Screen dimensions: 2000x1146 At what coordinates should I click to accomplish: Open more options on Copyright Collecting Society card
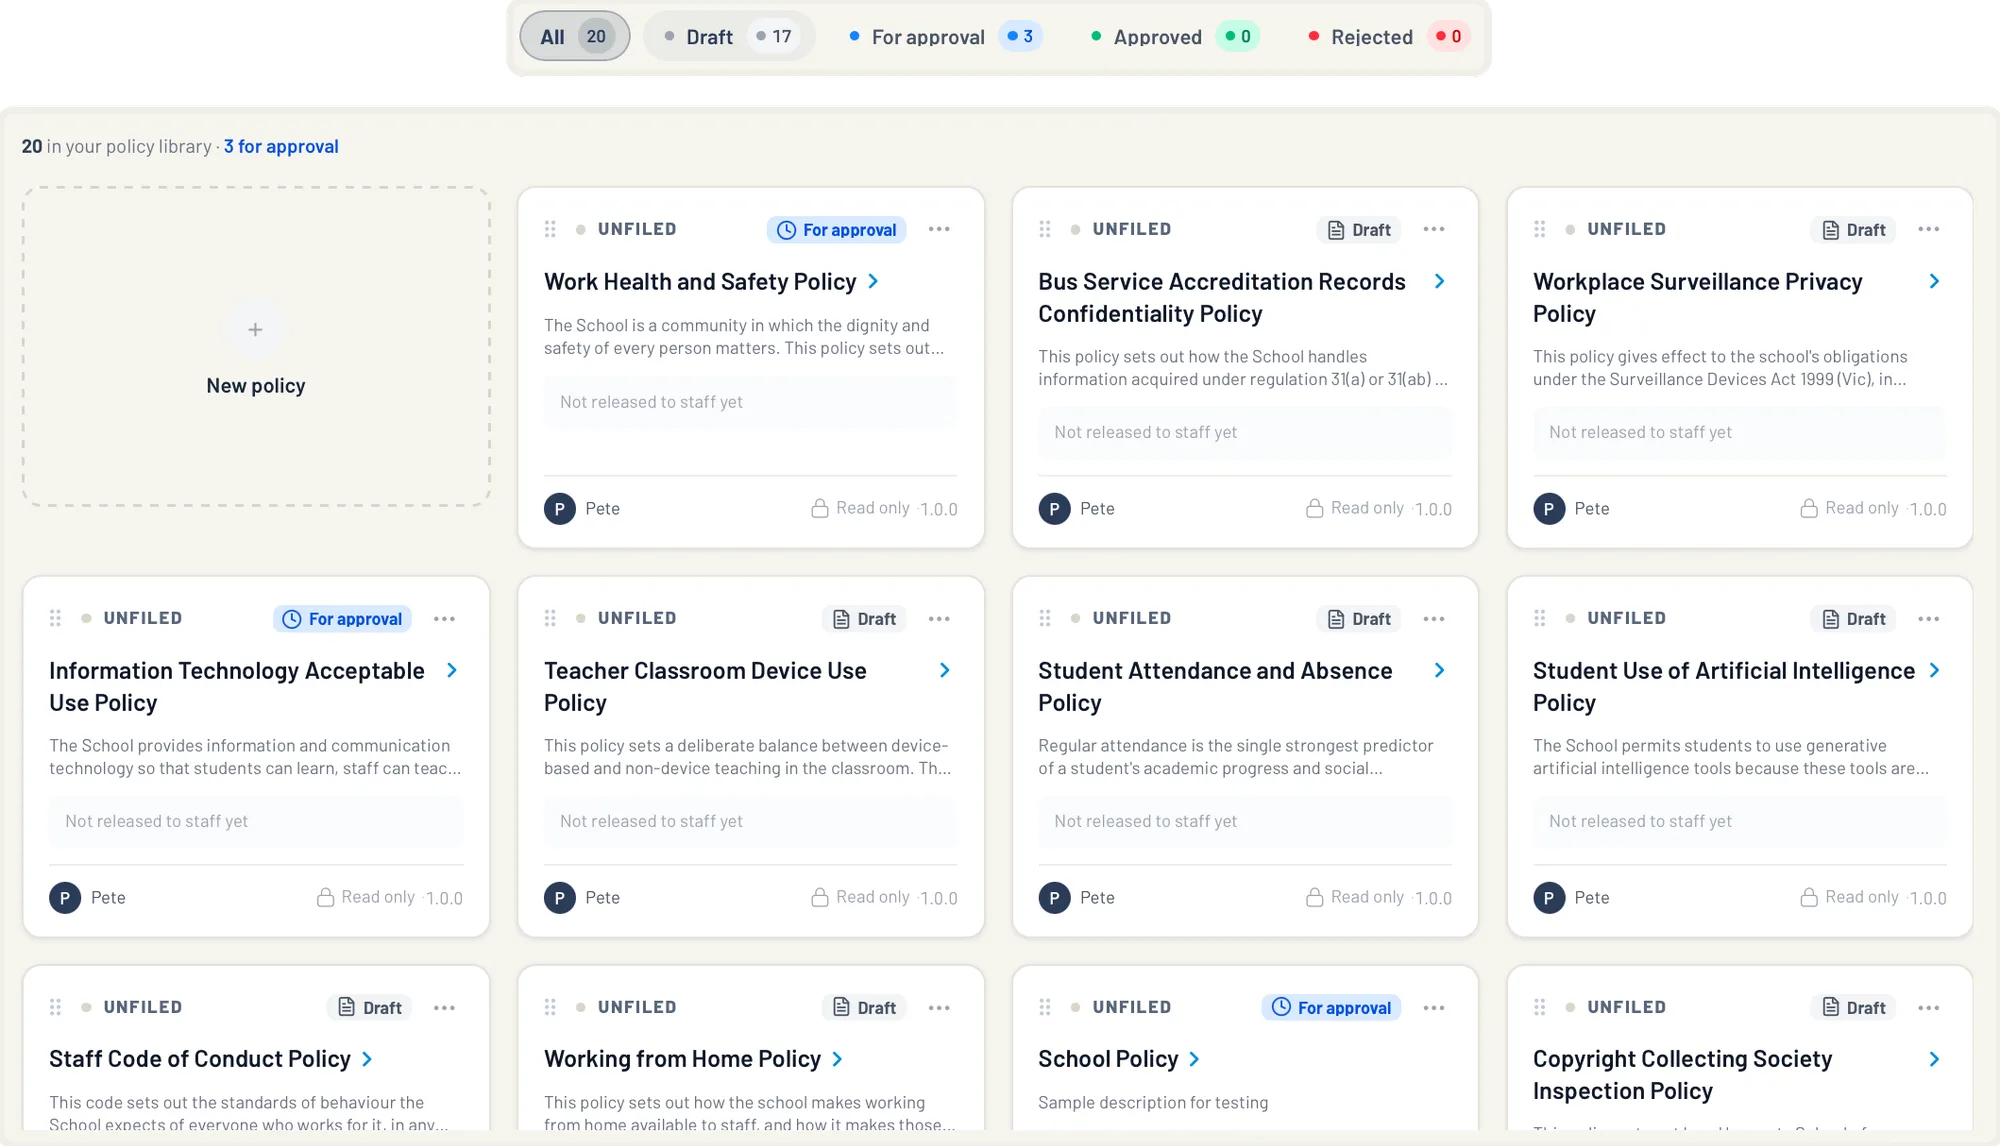[1929, 1008]
